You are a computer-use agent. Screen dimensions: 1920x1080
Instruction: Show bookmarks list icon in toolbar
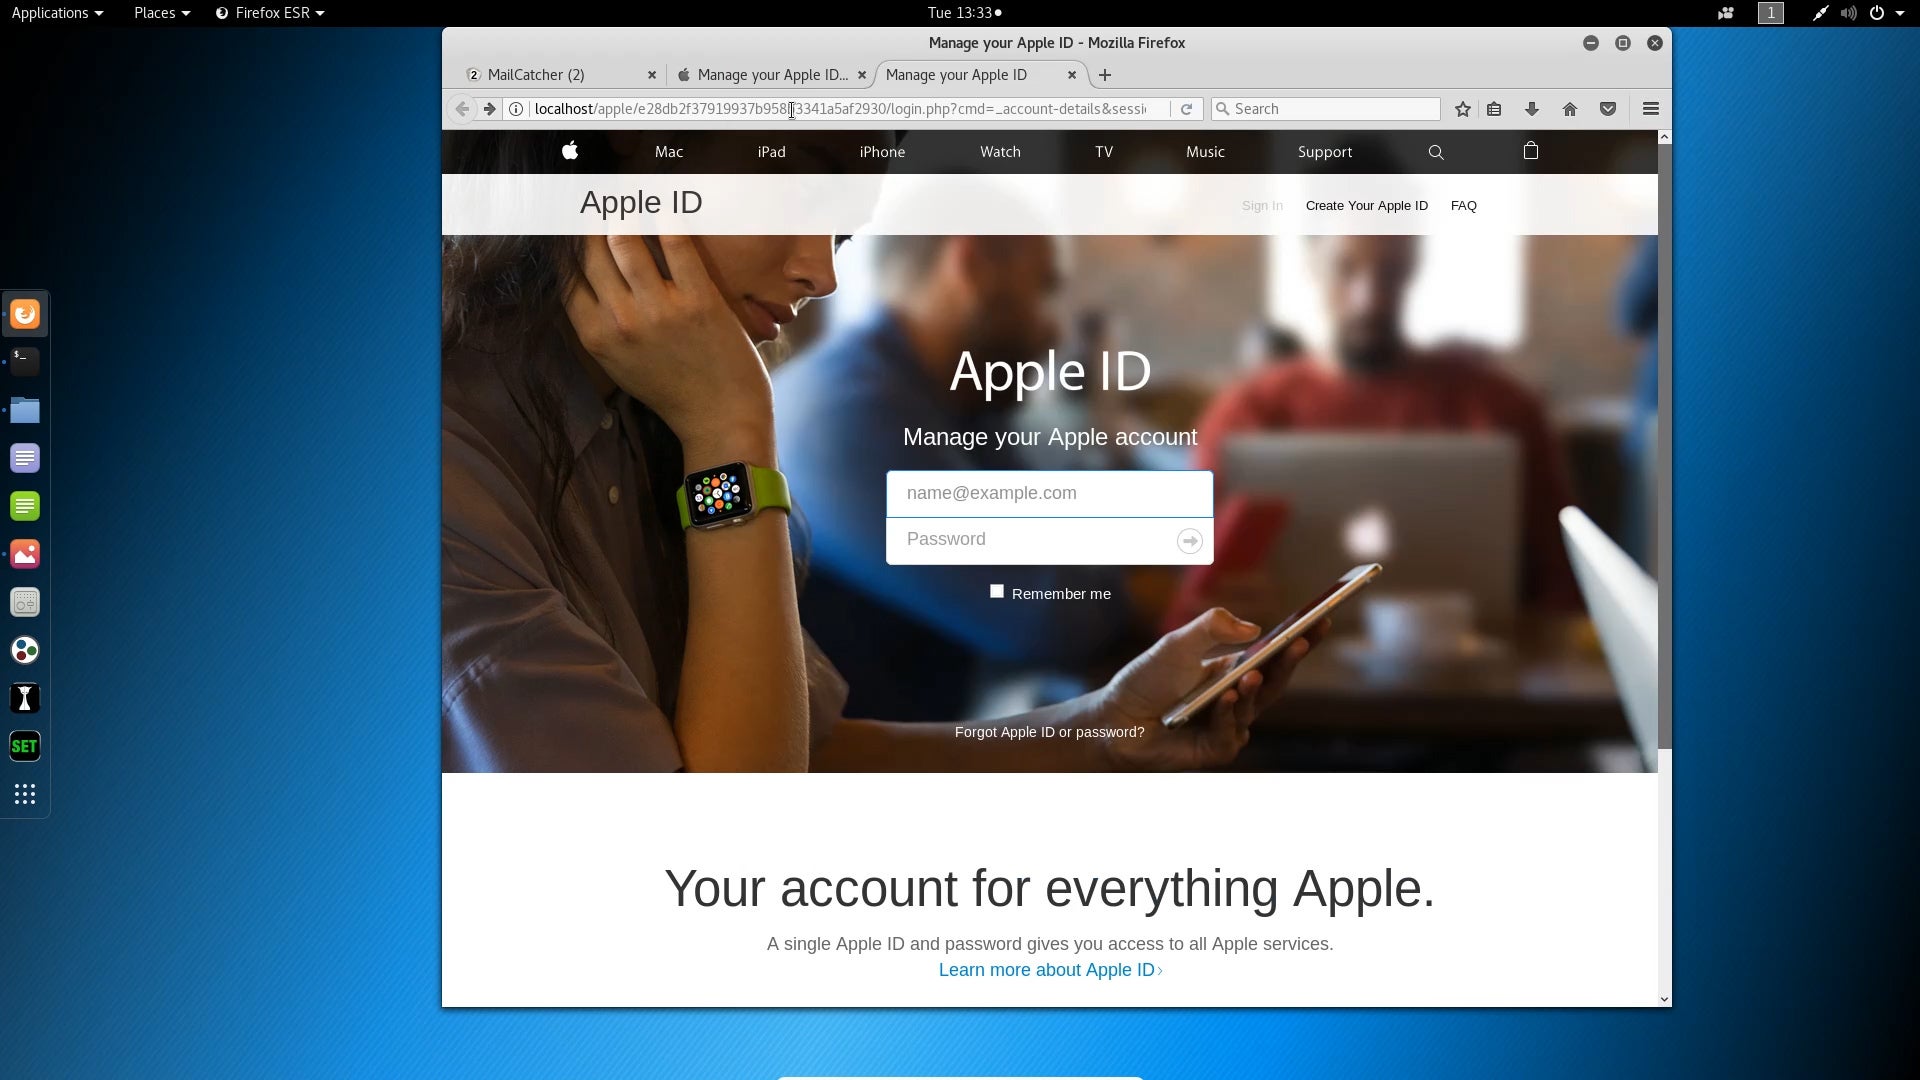pyautogui.click(x=1494, y=109)
